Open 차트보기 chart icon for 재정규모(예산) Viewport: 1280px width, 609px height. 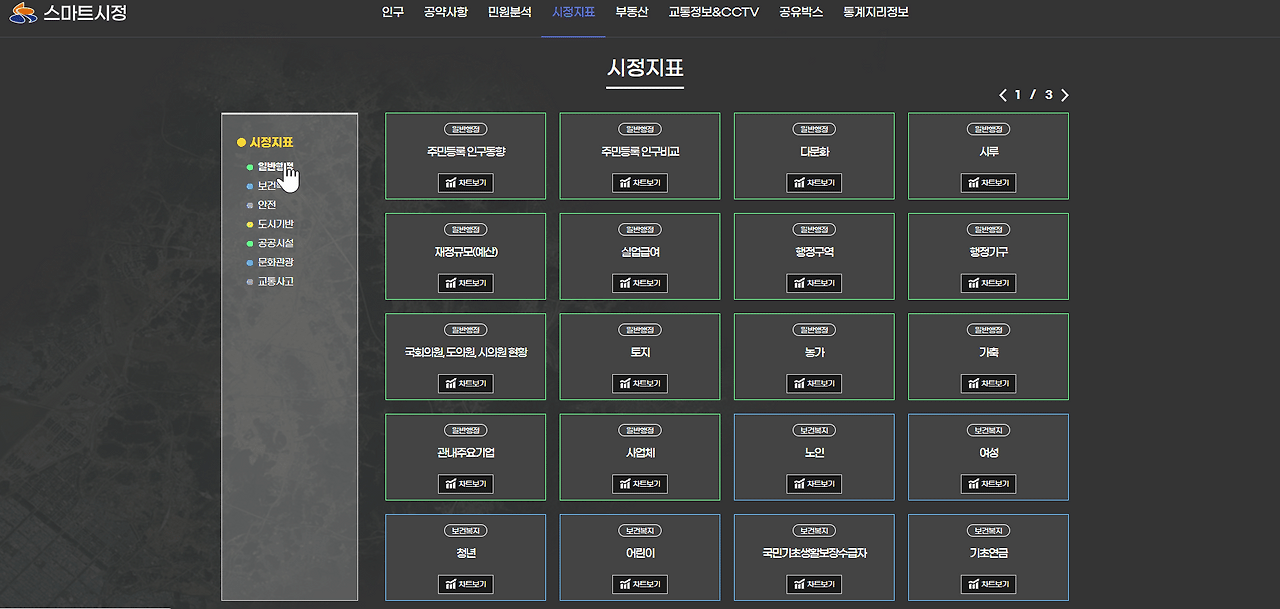[465, 283]
